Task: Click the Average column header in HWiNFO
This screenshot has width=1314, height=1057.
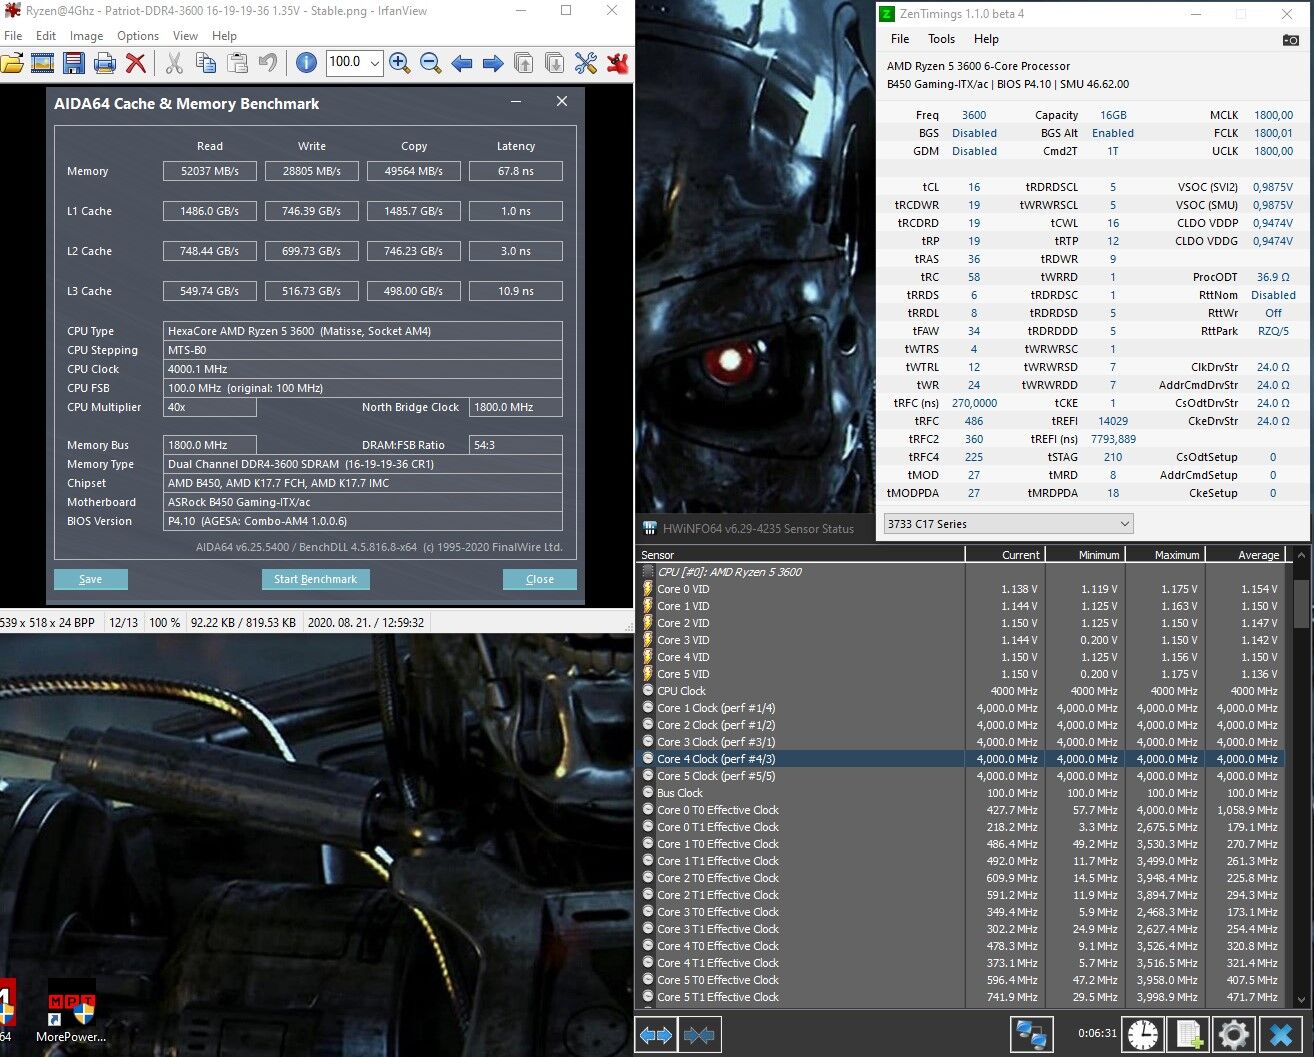Action: click(x=1245, y=554)
